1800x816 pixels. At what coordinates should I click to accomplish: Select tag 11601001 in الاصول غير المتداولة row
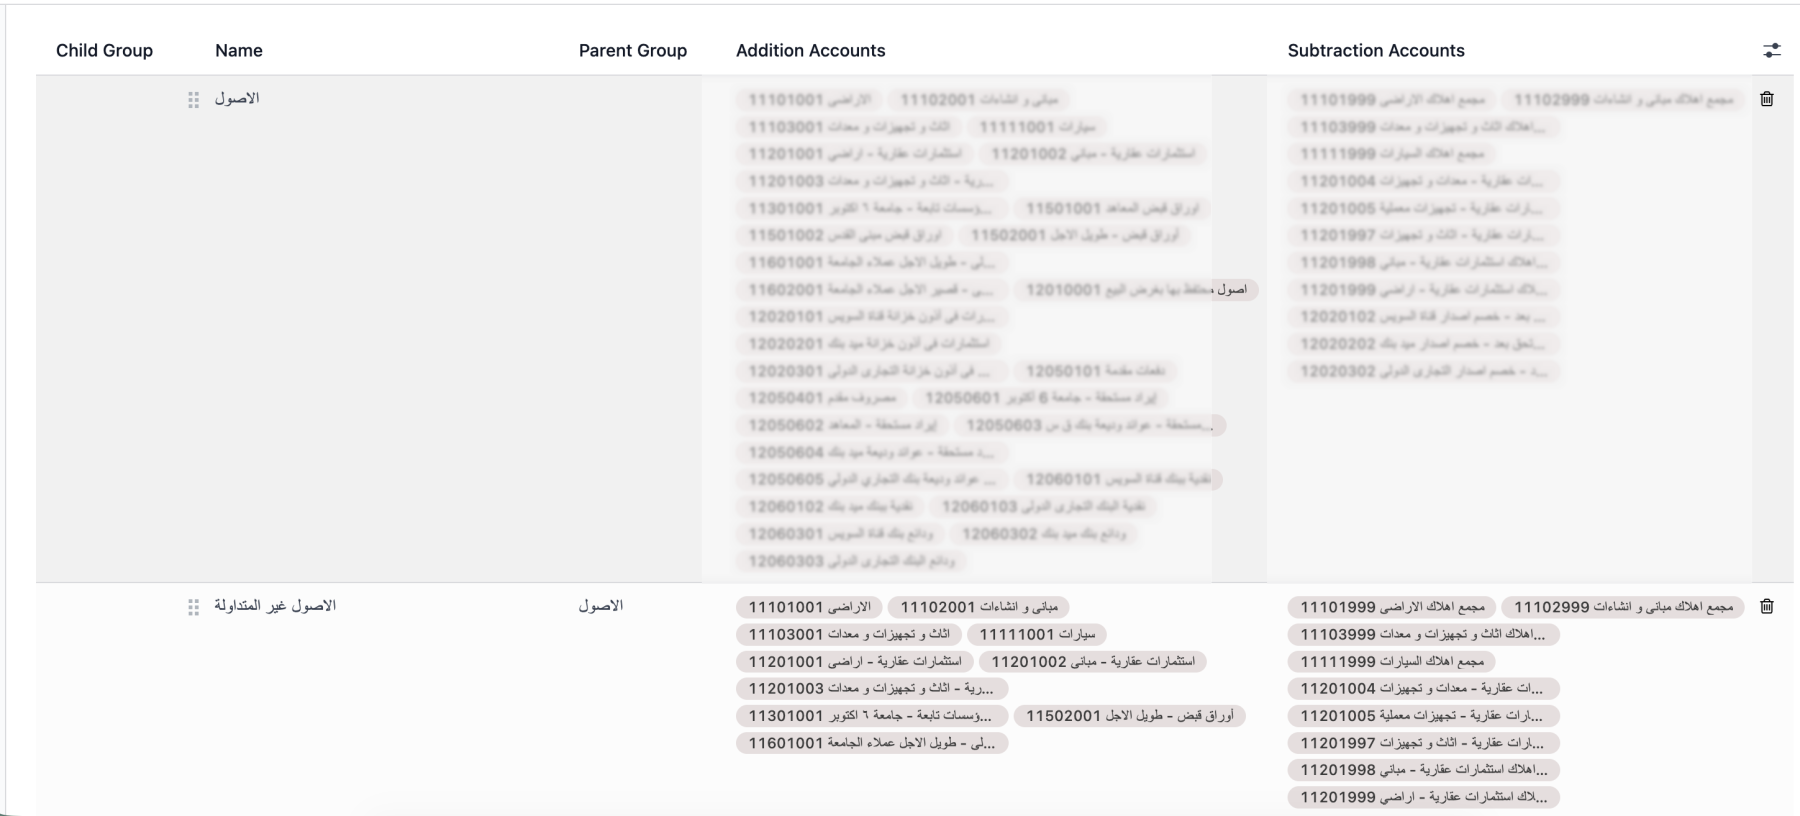coord(872,743)
